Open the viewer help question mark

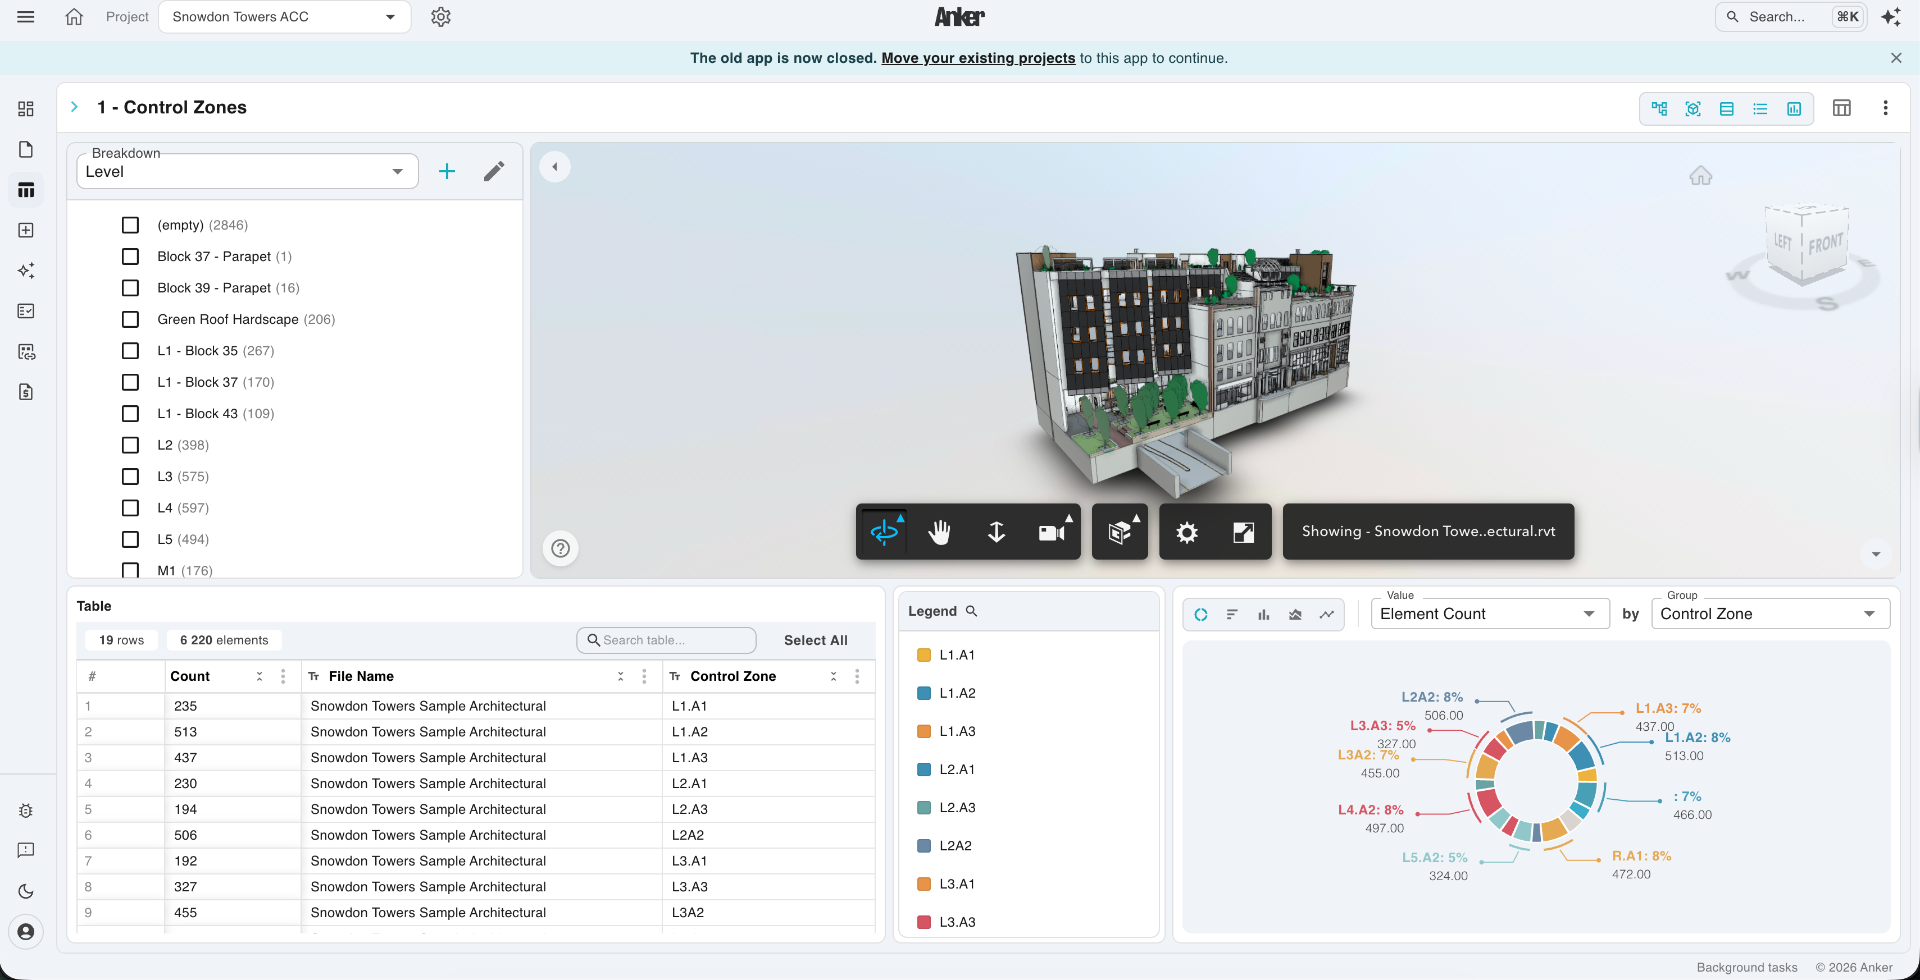[x=561, y=548]
